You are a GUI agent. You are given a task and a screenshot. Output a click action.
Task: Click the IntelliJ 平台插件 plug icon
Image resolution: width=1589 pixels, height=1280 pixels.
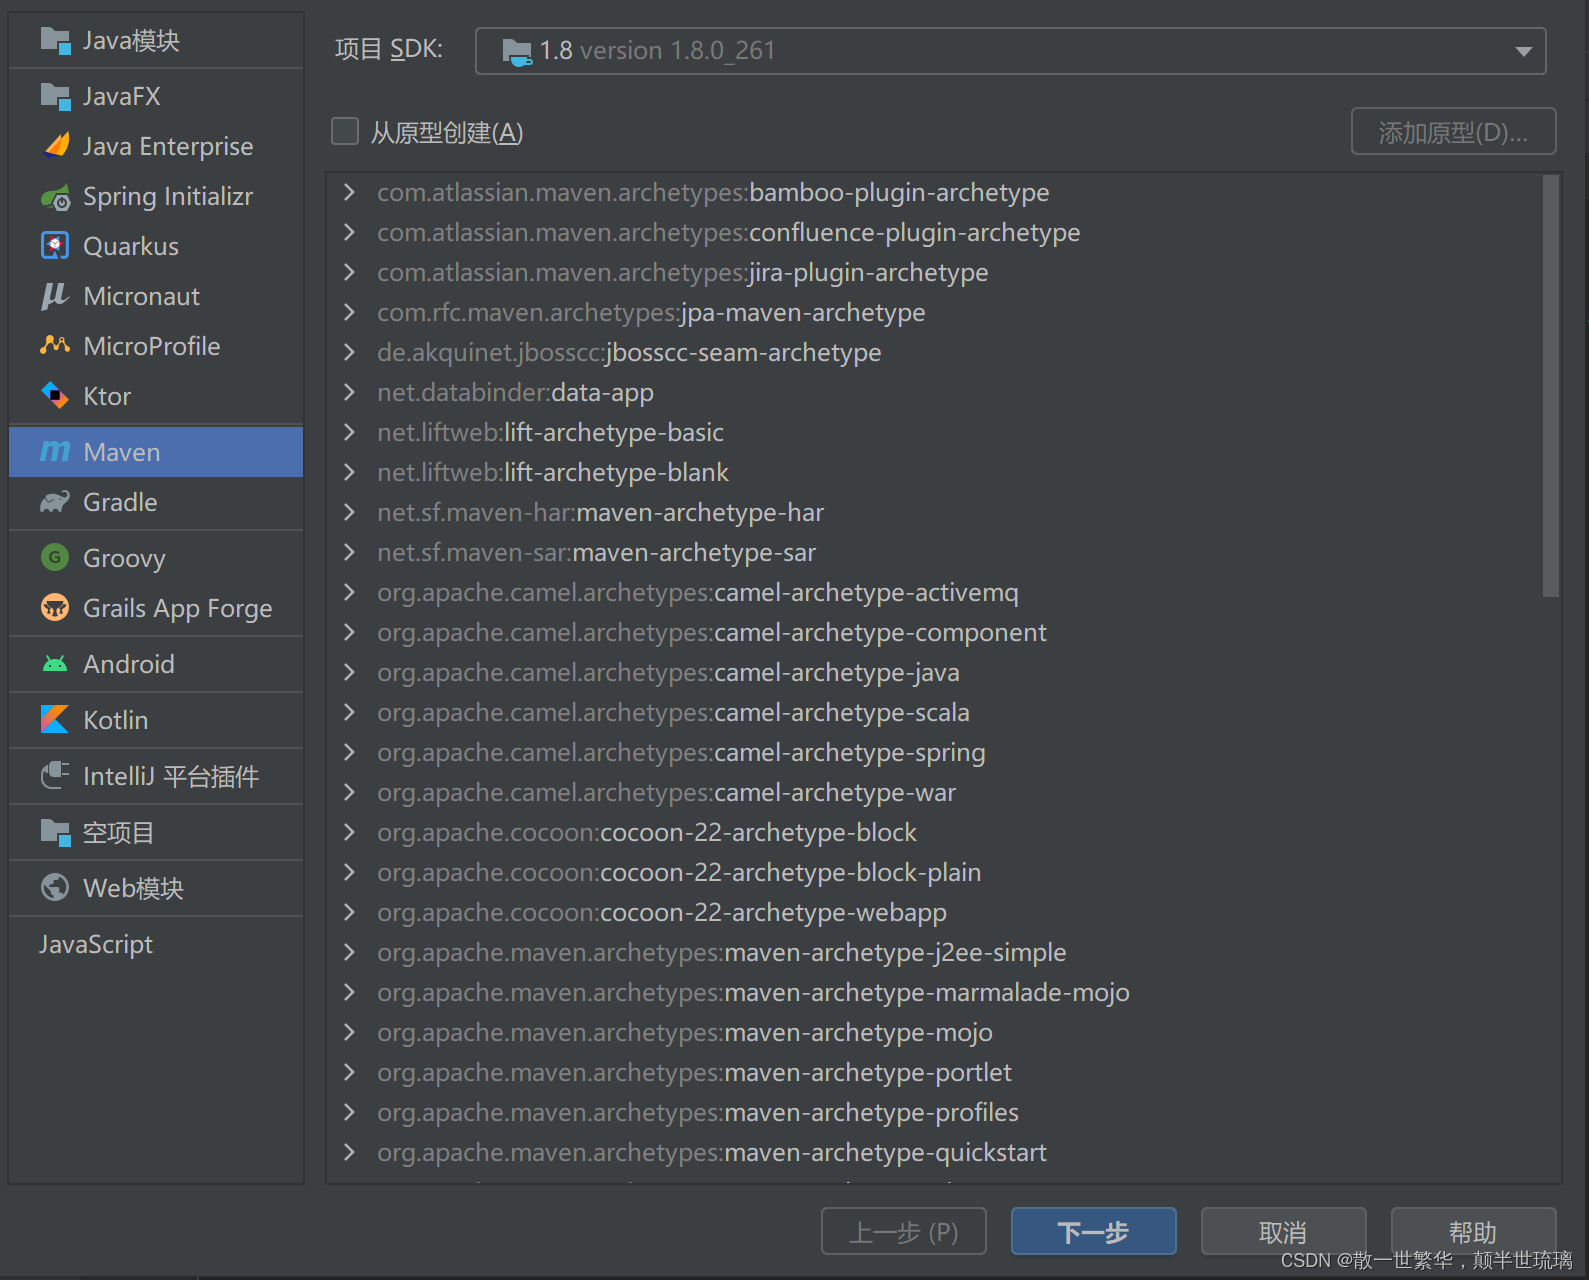pos(55,776)
